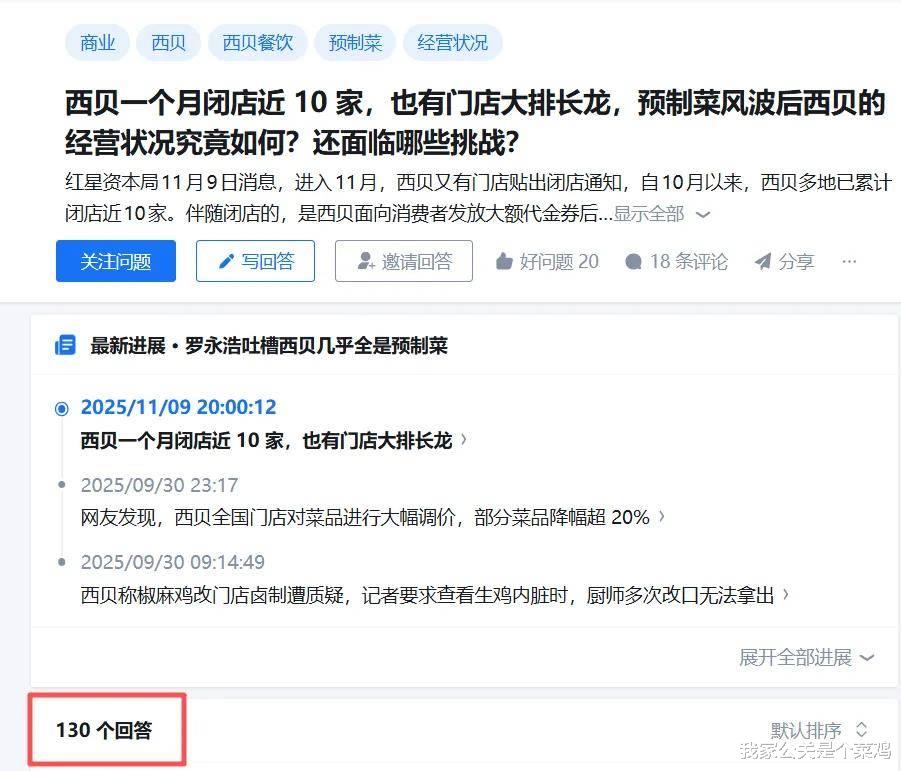Open the 商业 topic tag
This screenshot has width=901, height=771.
[97, 43]
